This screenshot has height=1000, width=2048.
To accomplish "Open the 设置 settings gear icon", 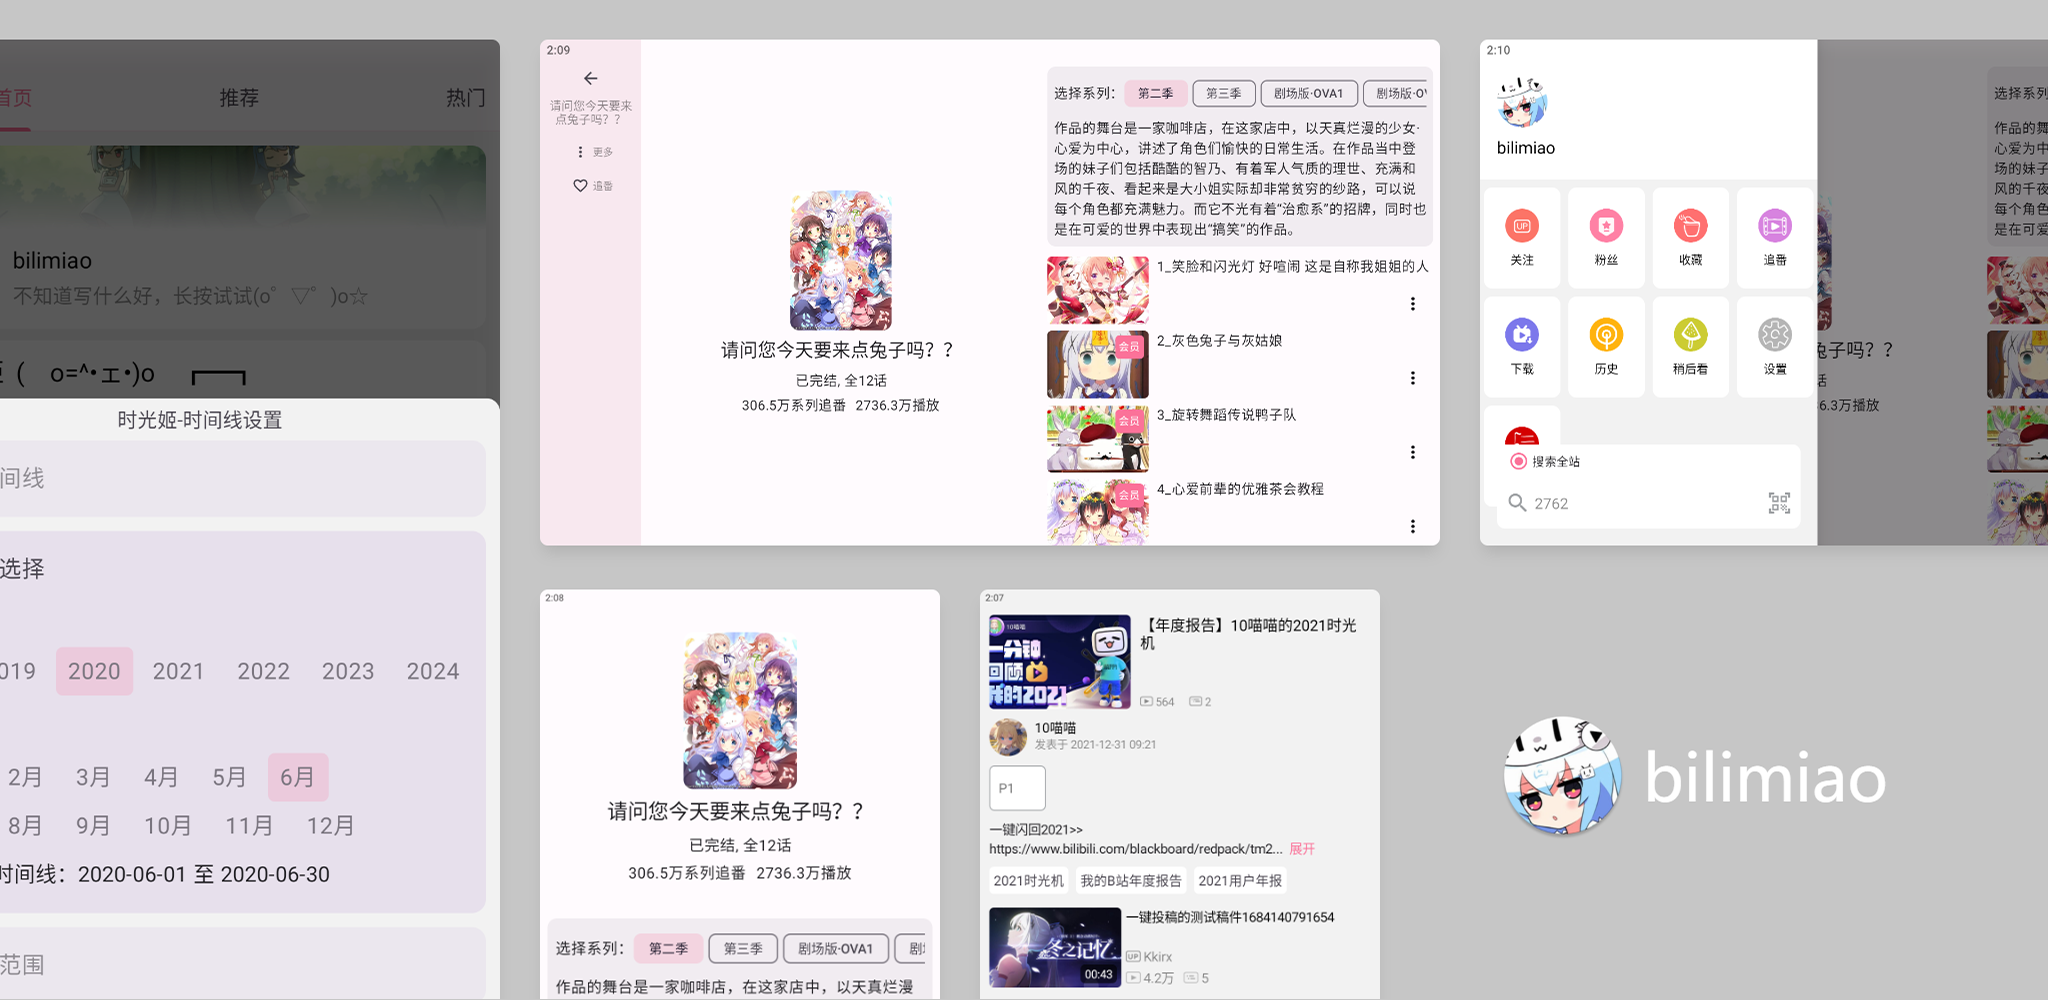I will (1774, 336).
